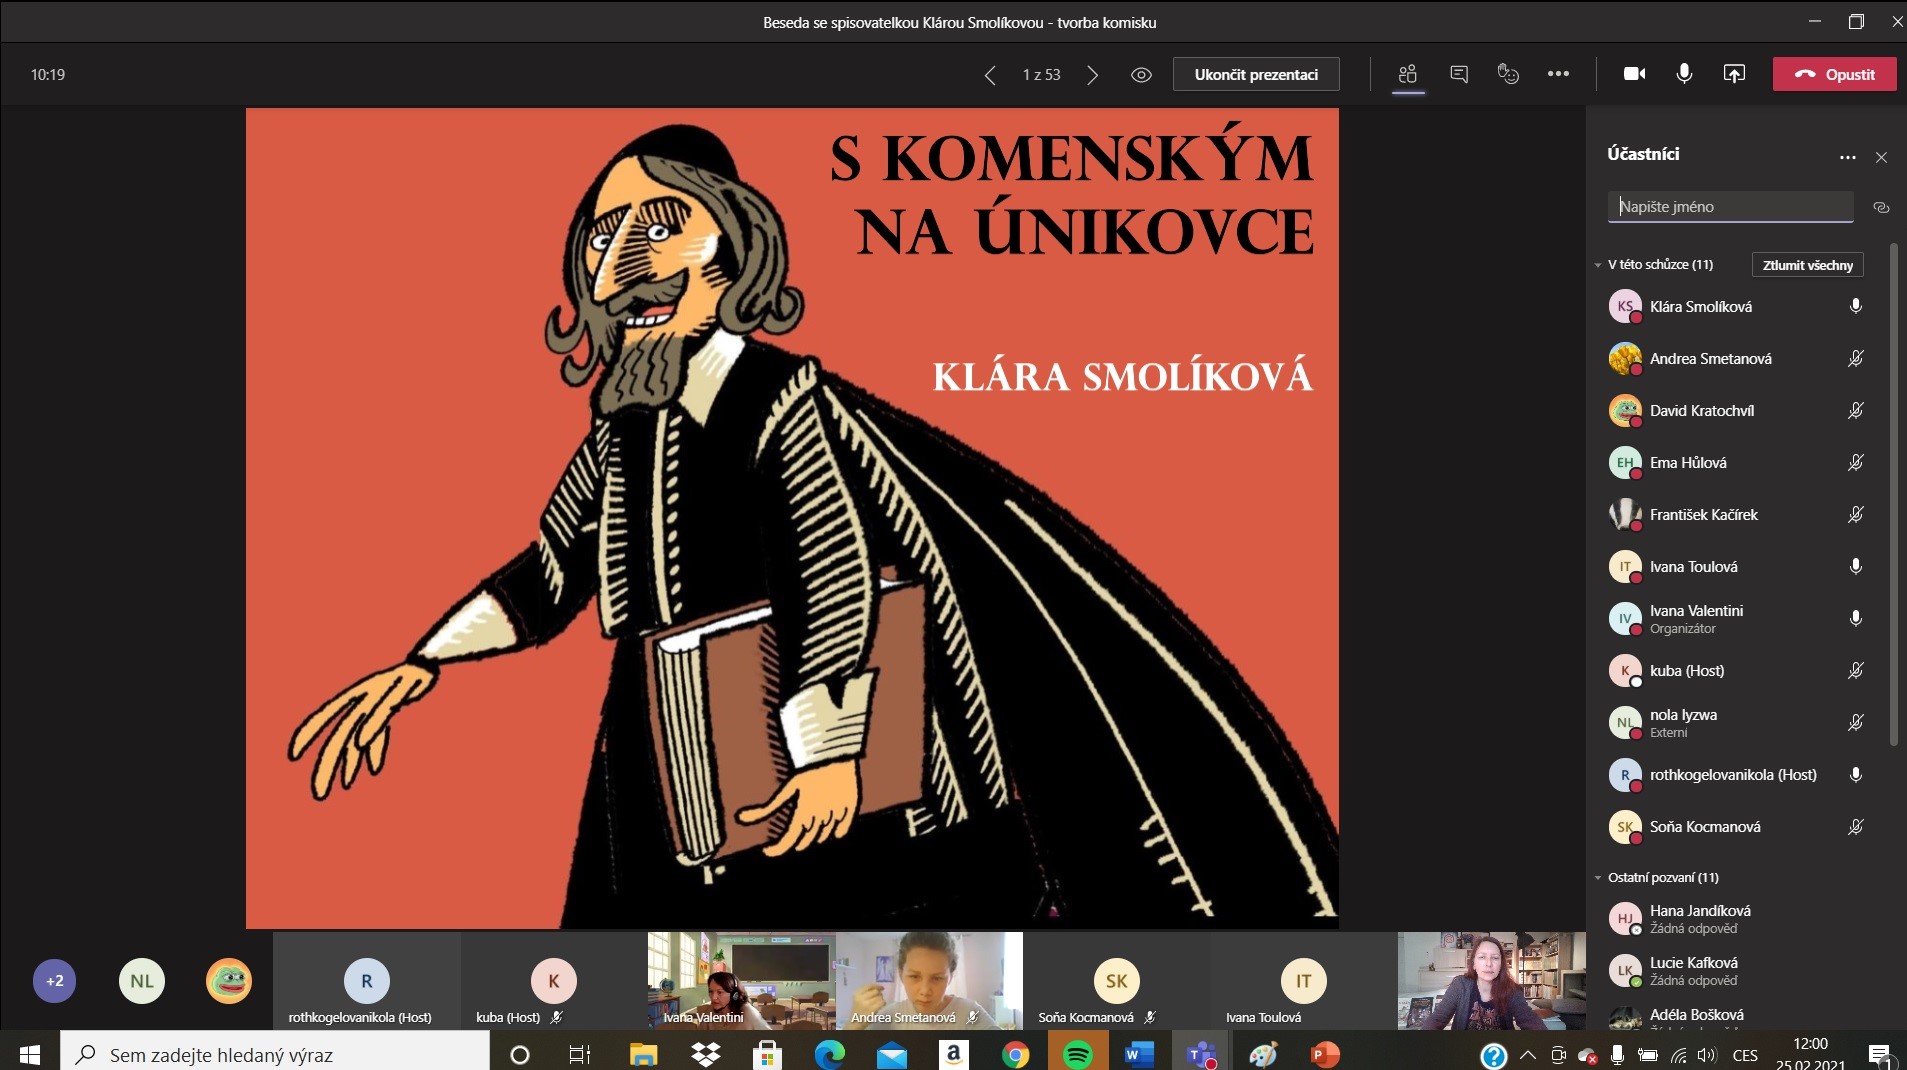Select kuba (Host) video tile
1907x1070 pixels.
tap(554, 981)
